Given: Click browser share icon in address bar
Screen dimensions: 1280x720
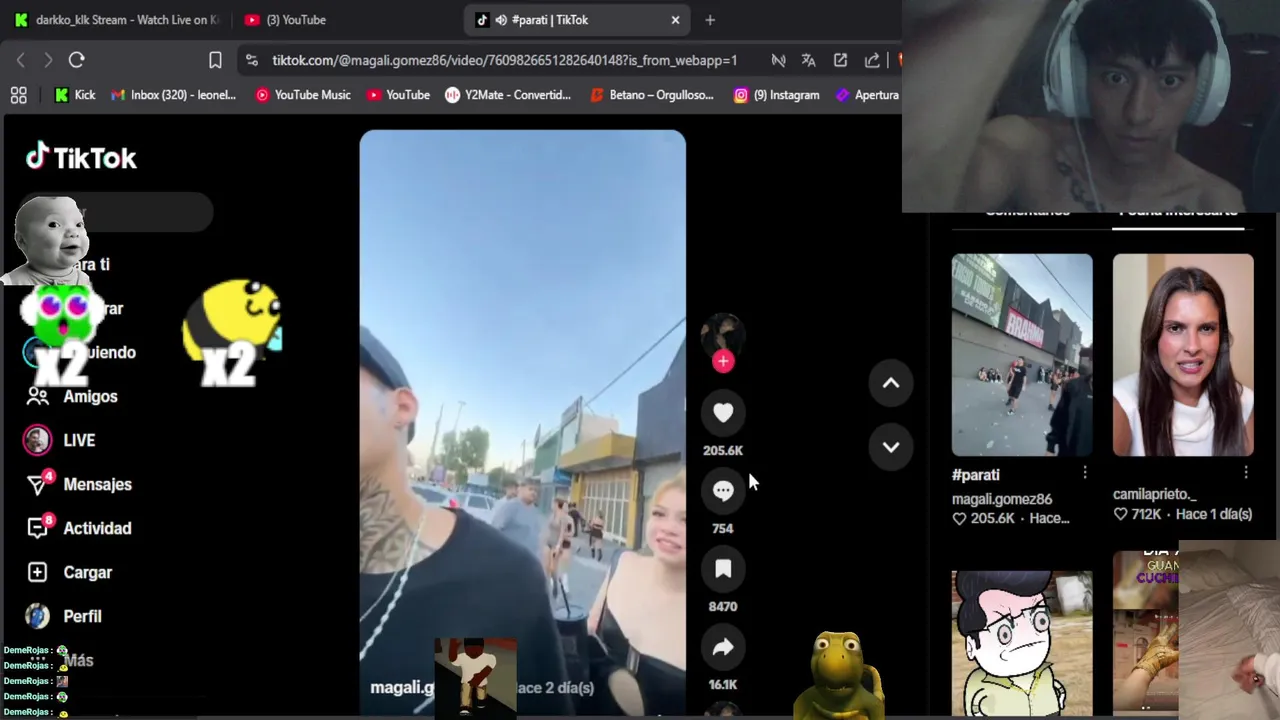Looking at the screenshot, I should pyautogui.click(x=872, y=60).
